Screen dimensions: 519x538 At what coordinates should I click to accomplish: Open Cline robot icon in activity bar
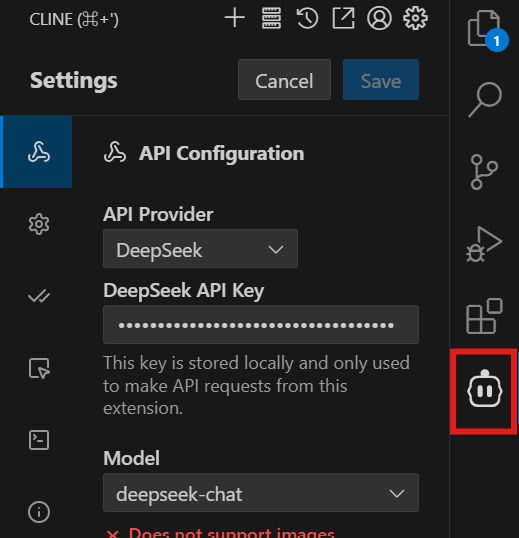pos(484,391)
